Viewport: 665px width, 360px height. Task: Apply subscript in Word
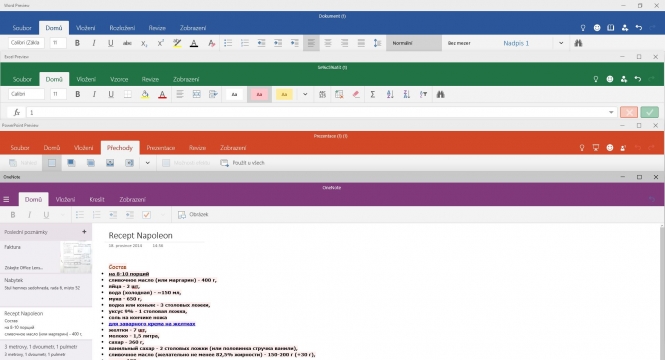[144, 43]
